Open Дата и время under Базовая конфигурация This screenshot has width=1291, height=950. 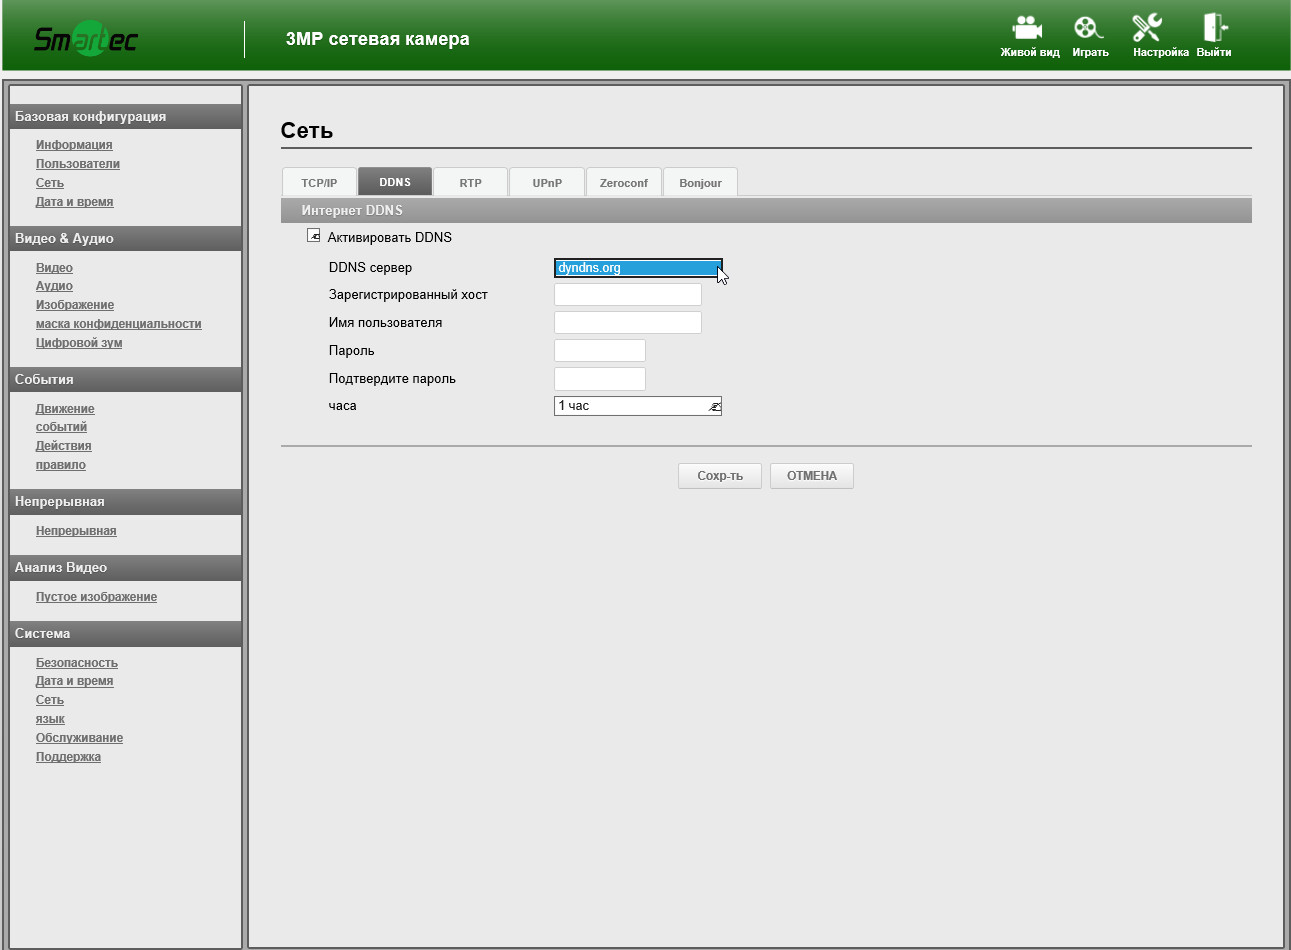coord(75,202)
